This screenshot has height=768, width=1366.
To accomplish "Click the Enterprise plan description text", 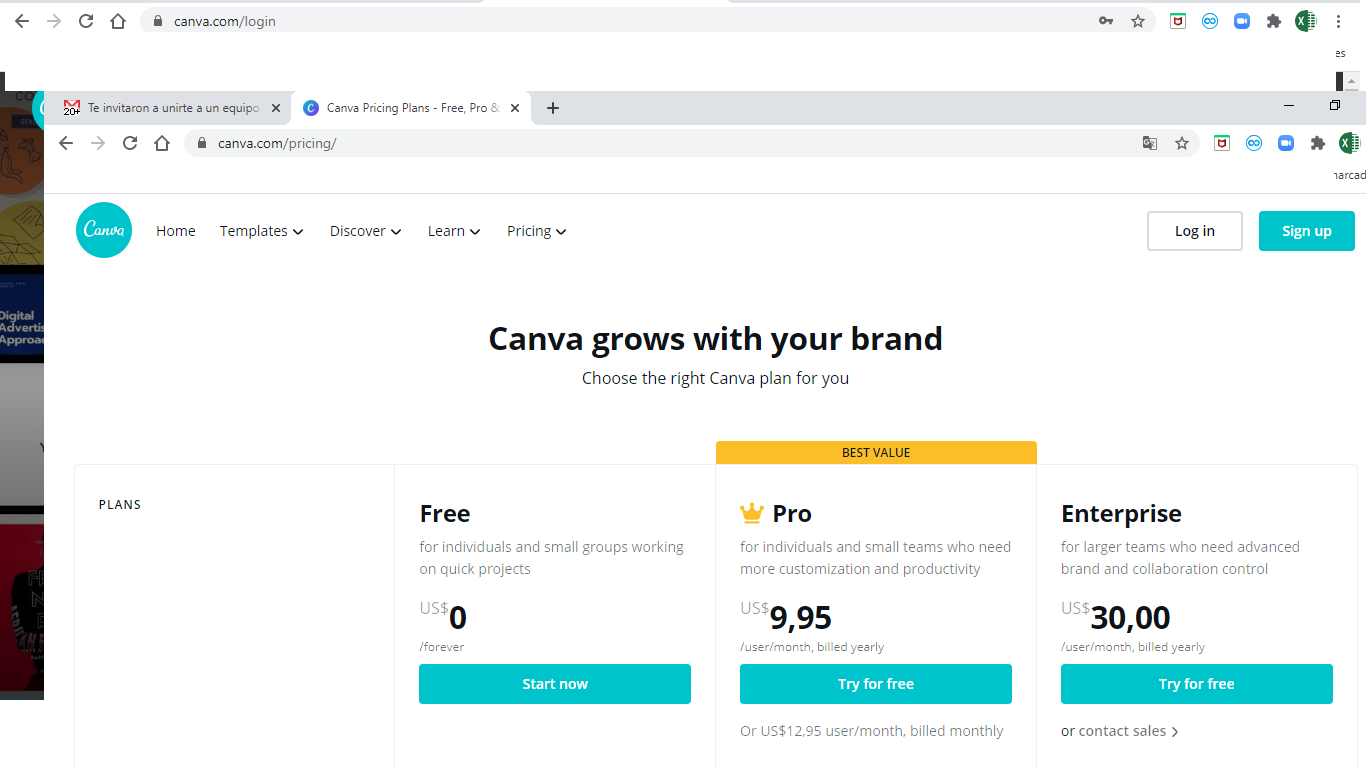I will (x=1181, y=558).
